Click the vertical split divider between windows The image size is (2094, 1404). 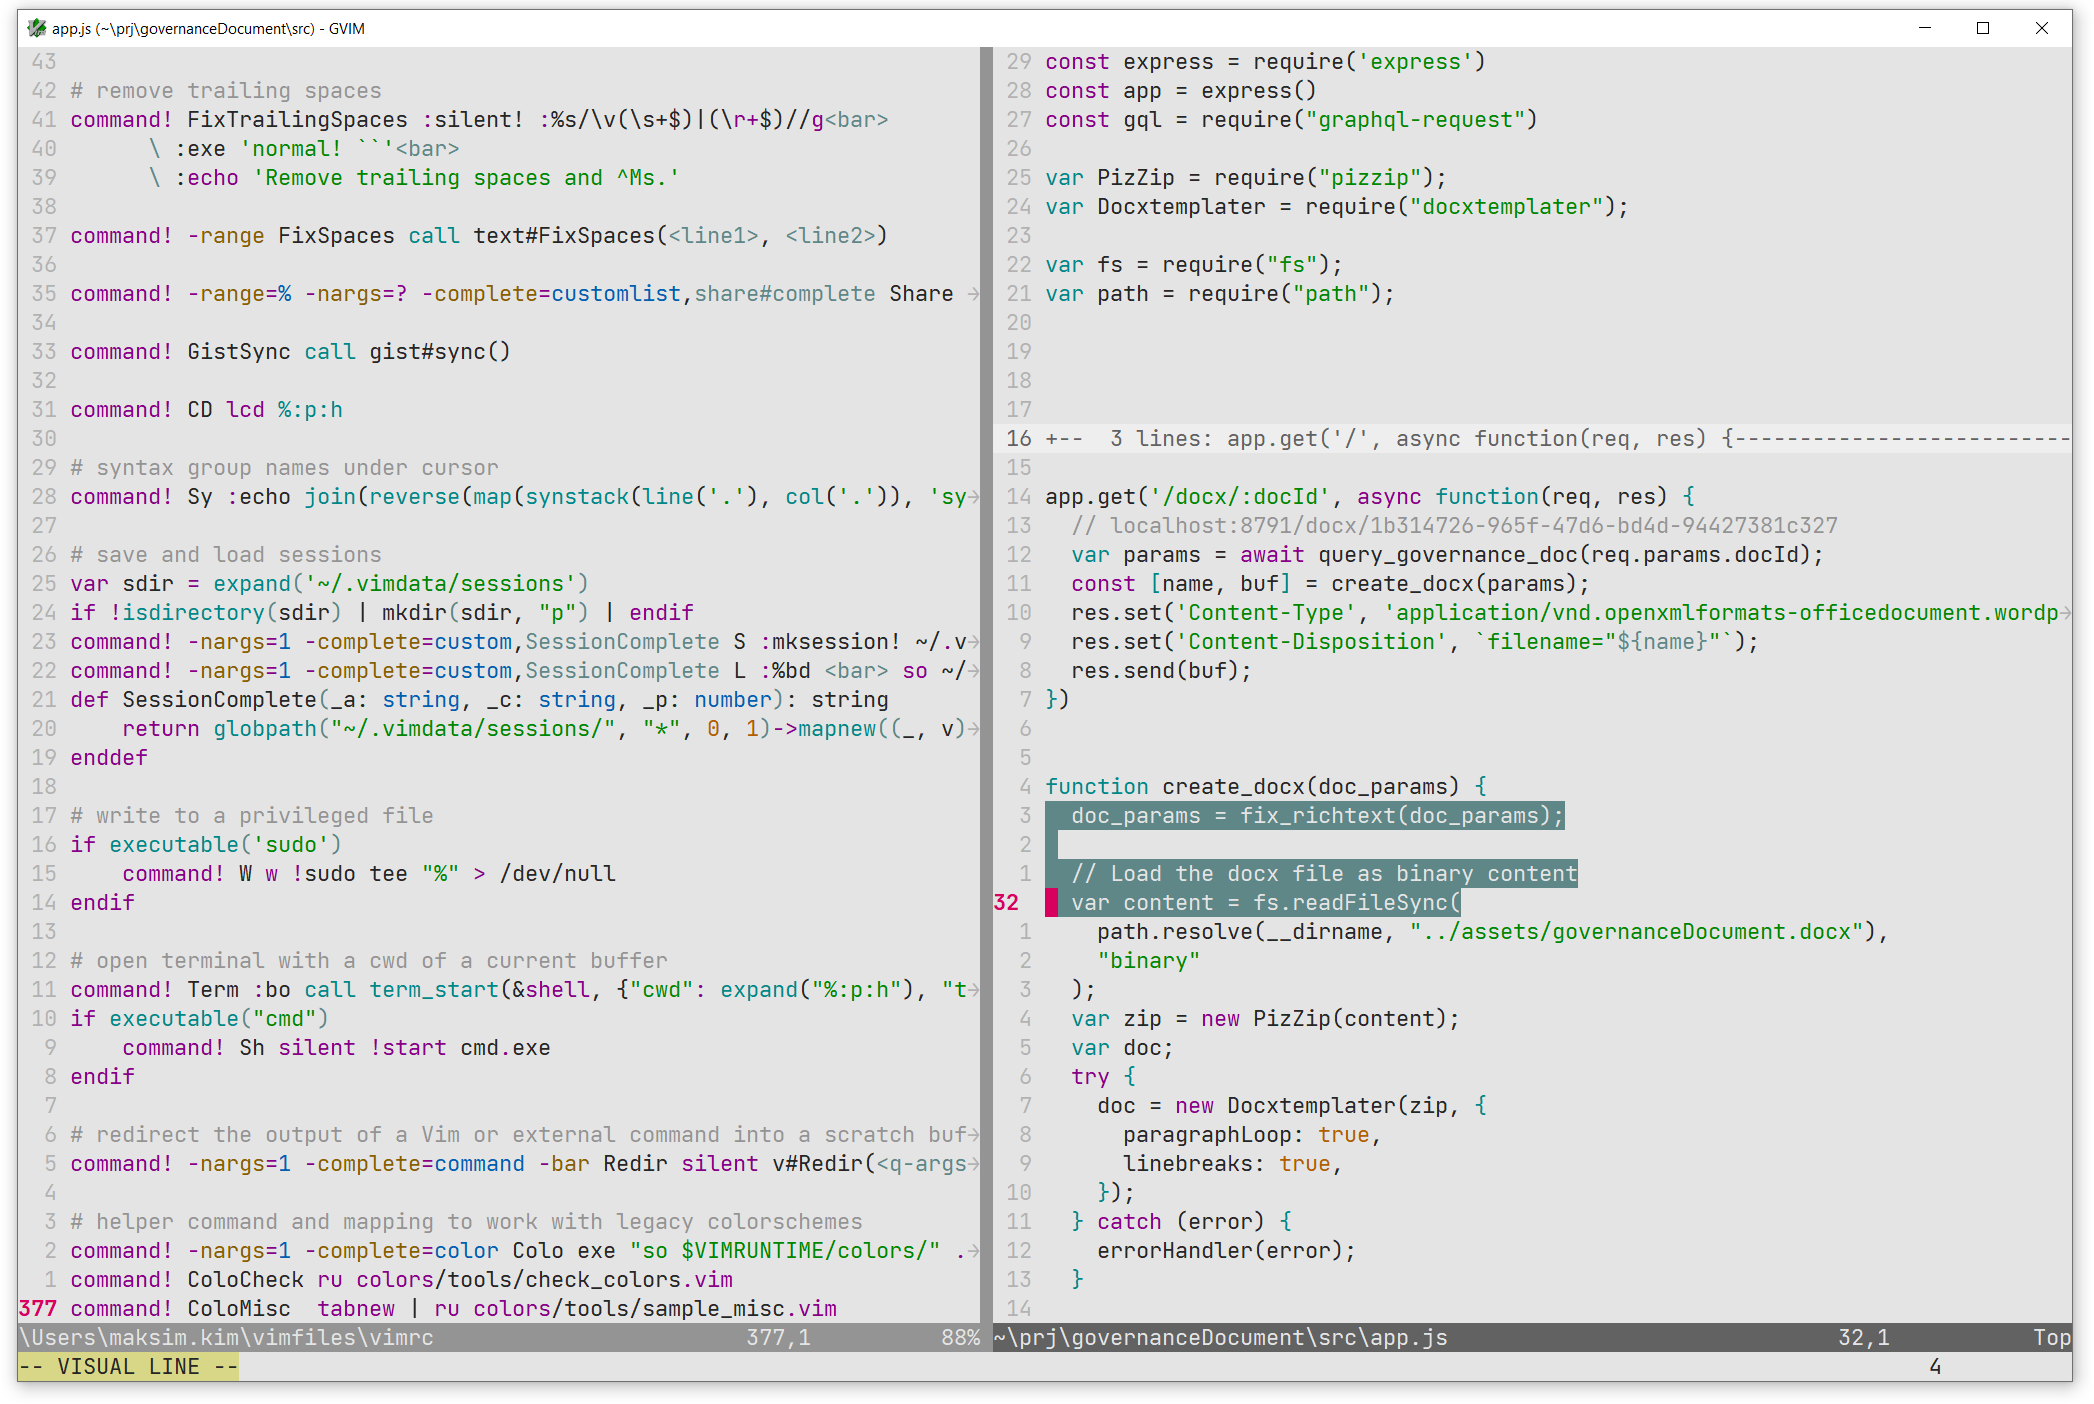click(x=984, y=700)
